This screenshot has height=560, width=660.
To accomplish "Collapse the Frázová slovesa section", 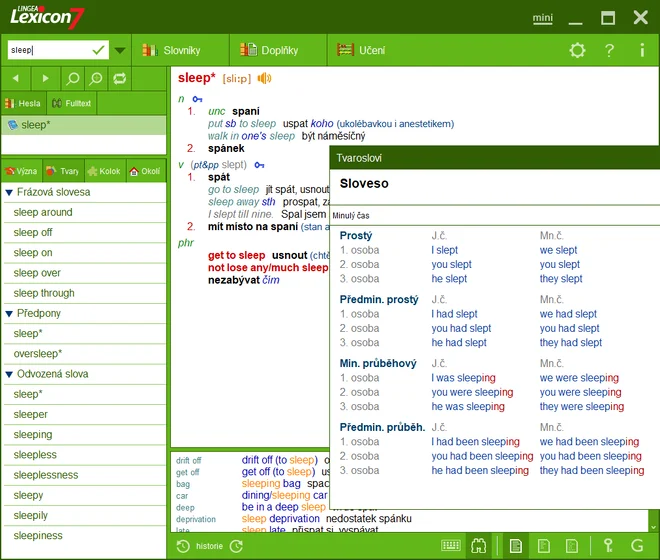I will tap(9, 192).
